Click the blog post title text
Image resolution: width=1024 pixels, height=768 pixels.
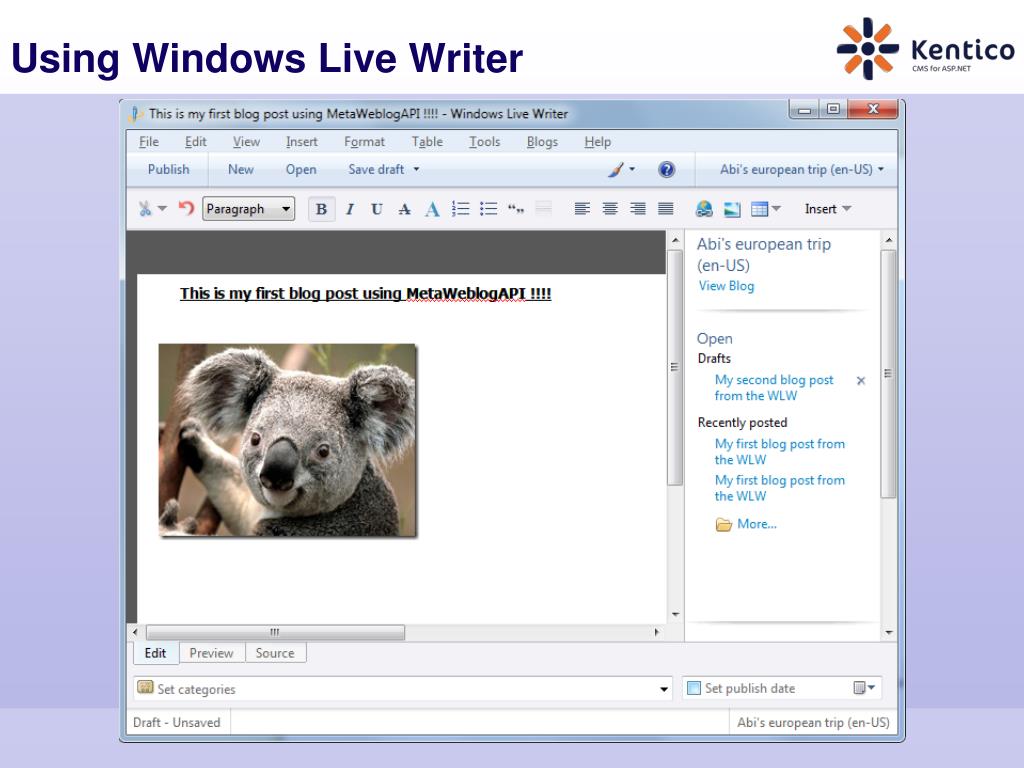point(366,294)
